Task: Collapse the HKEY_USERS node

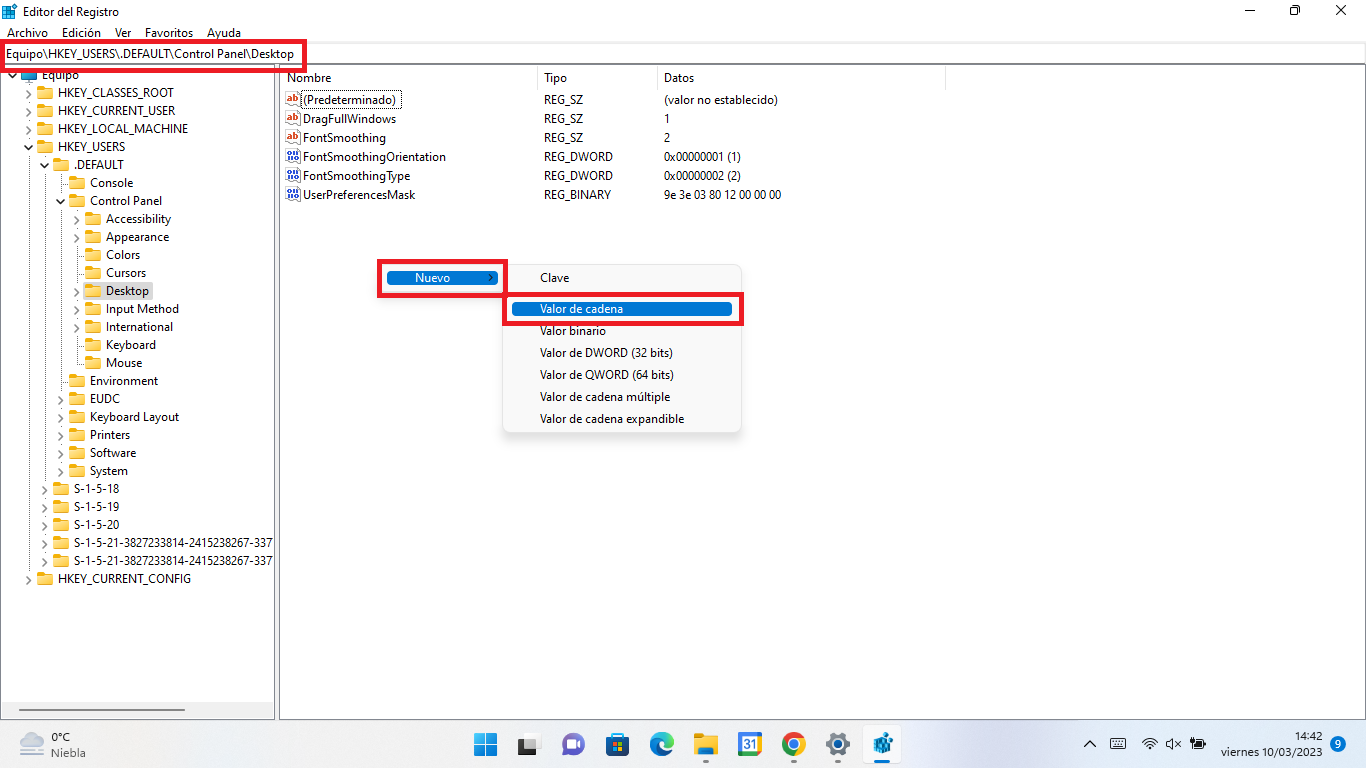Action: (28, 147)
